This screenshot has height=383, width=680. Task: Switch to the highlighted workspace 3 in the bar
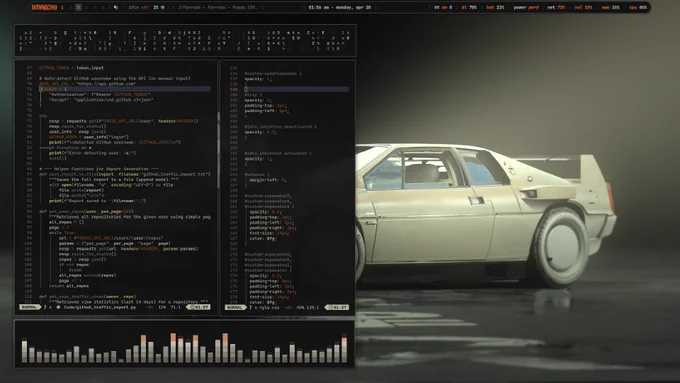coord(78,7)
